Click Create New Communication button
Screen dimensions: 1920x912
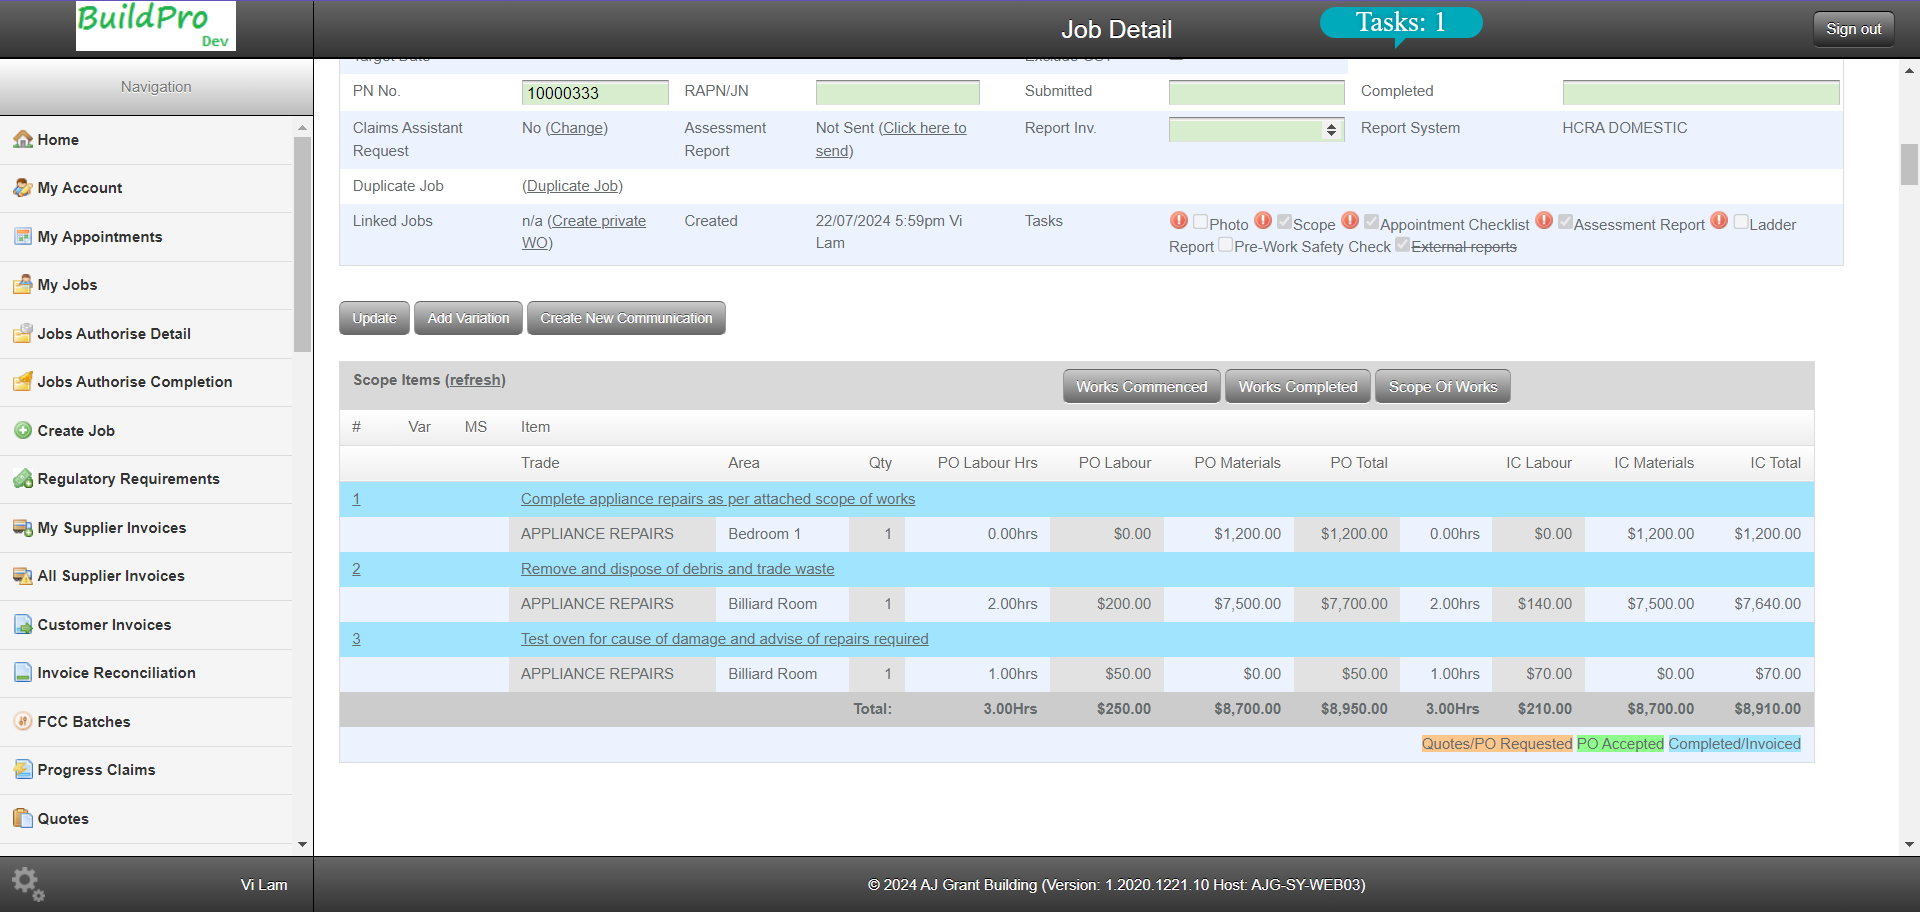626,318
